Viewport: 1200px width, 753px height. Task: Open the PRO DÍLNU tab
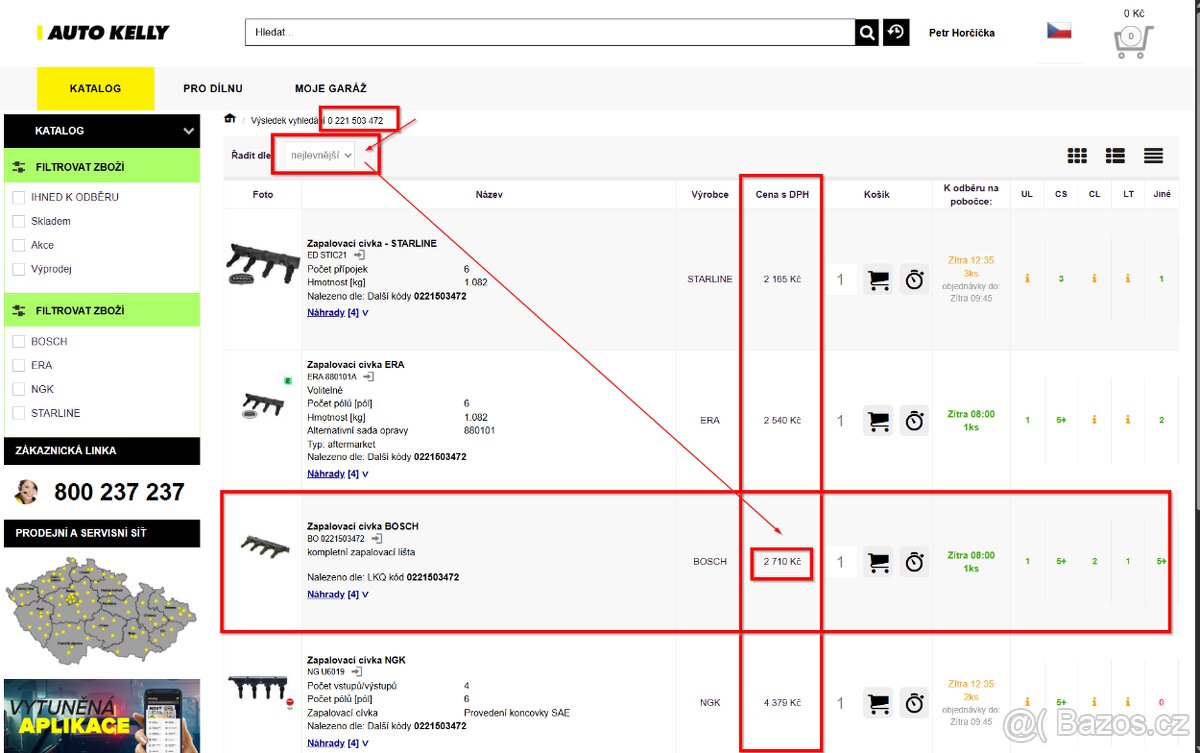point(213,89)
